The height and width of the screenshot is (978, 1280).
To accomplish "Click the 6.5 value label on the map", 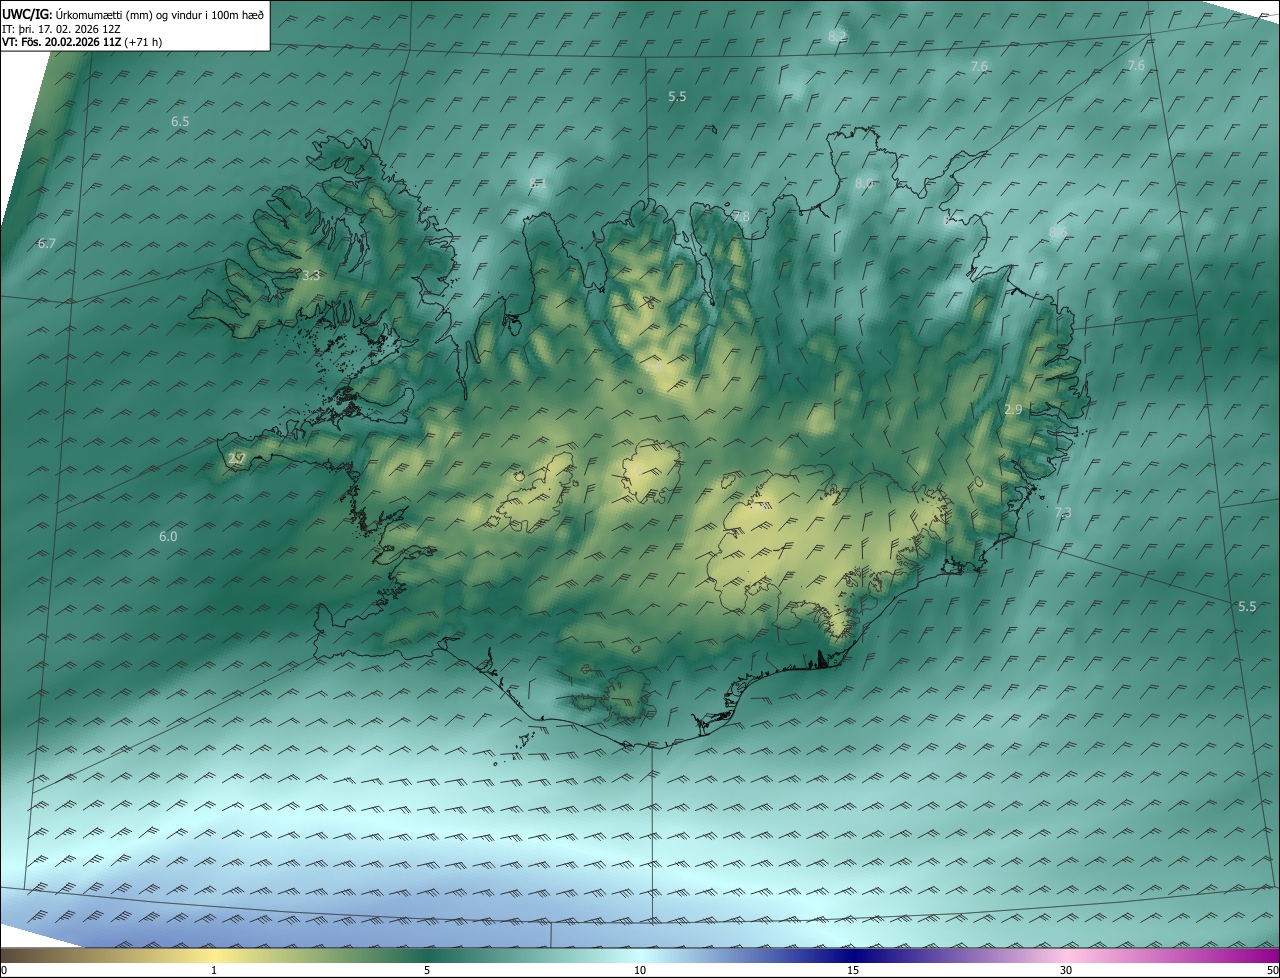I will point(180,121).
